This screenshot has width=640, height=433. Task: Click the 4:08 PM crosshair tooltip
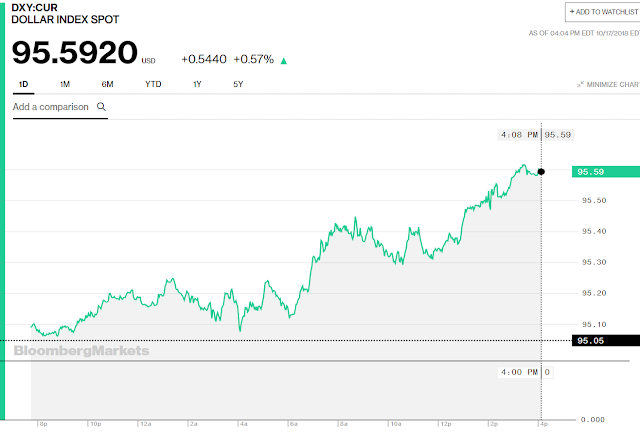click(x=536, y=135)
